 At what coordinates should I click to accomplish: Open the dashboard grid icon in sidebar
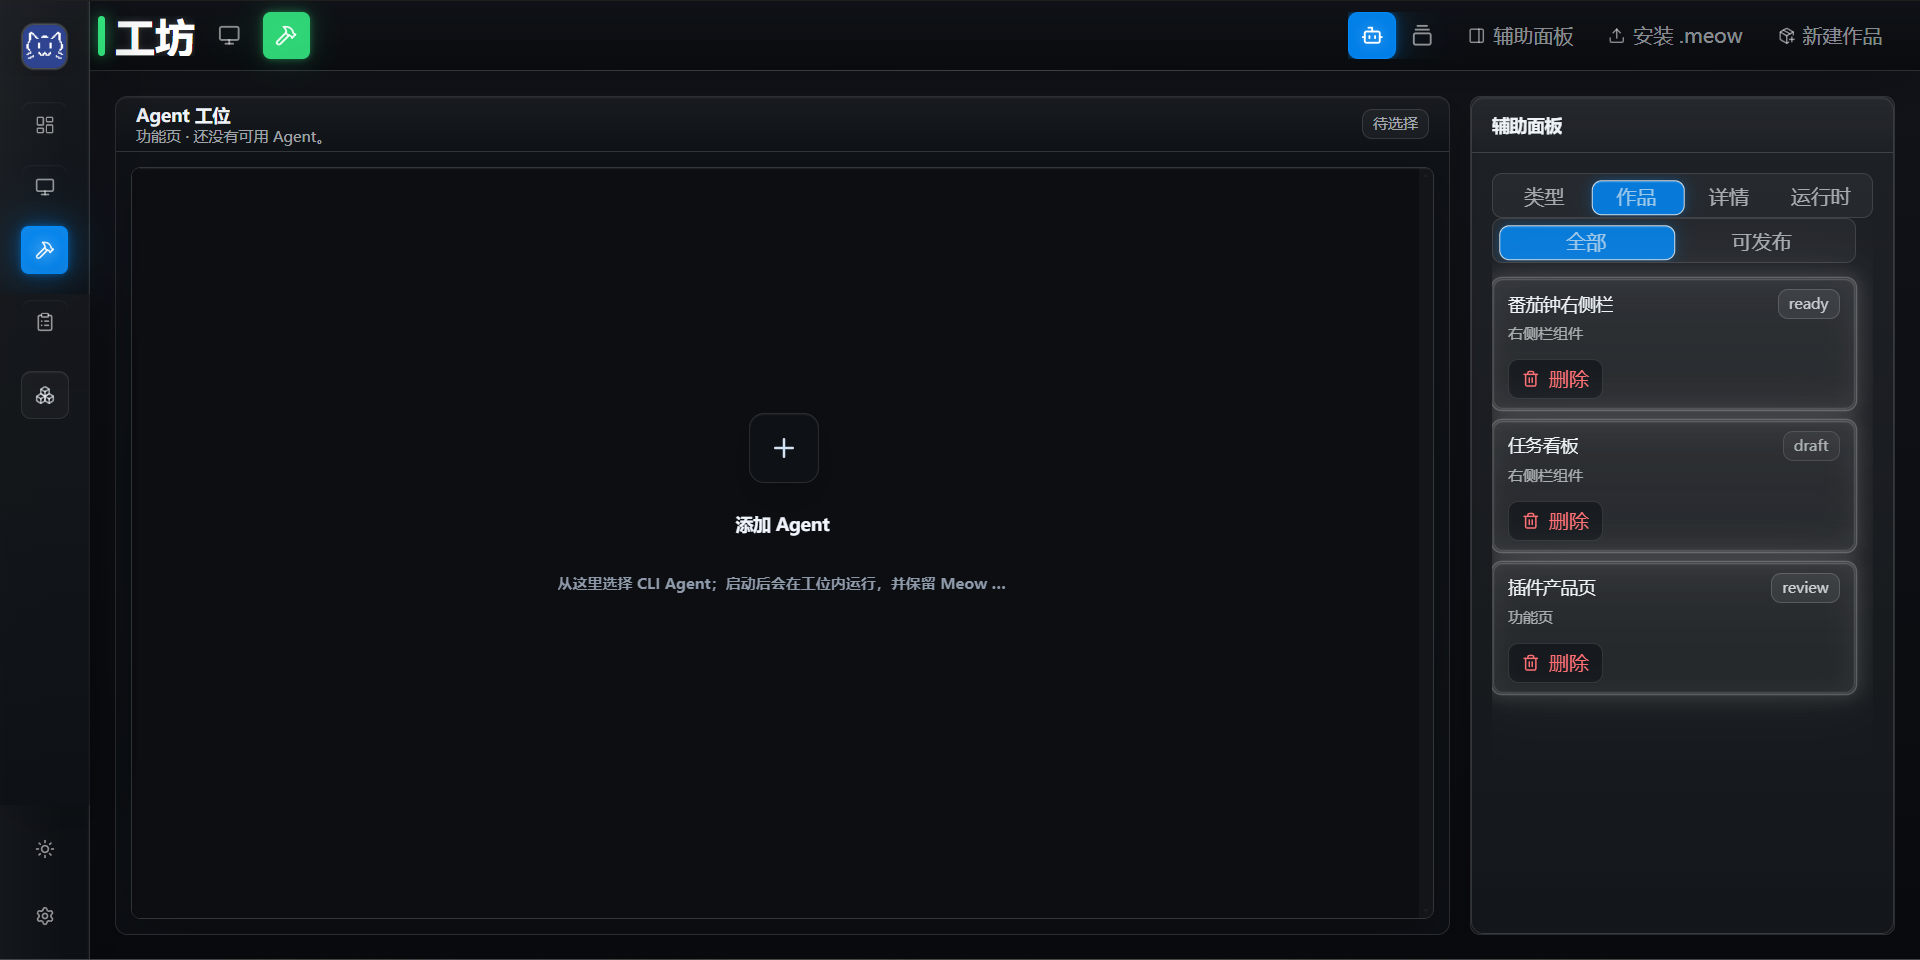[x=45, y=125]
